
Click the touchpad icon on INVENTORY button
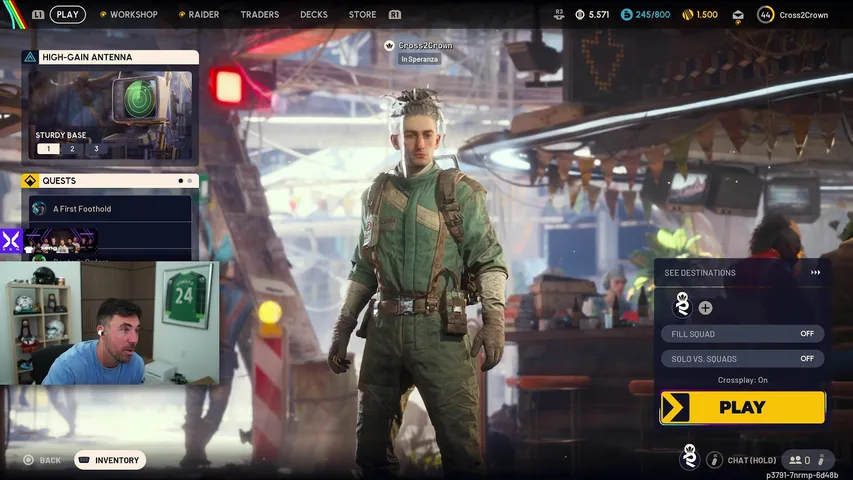pyautogui.click(x=84, y=460)
